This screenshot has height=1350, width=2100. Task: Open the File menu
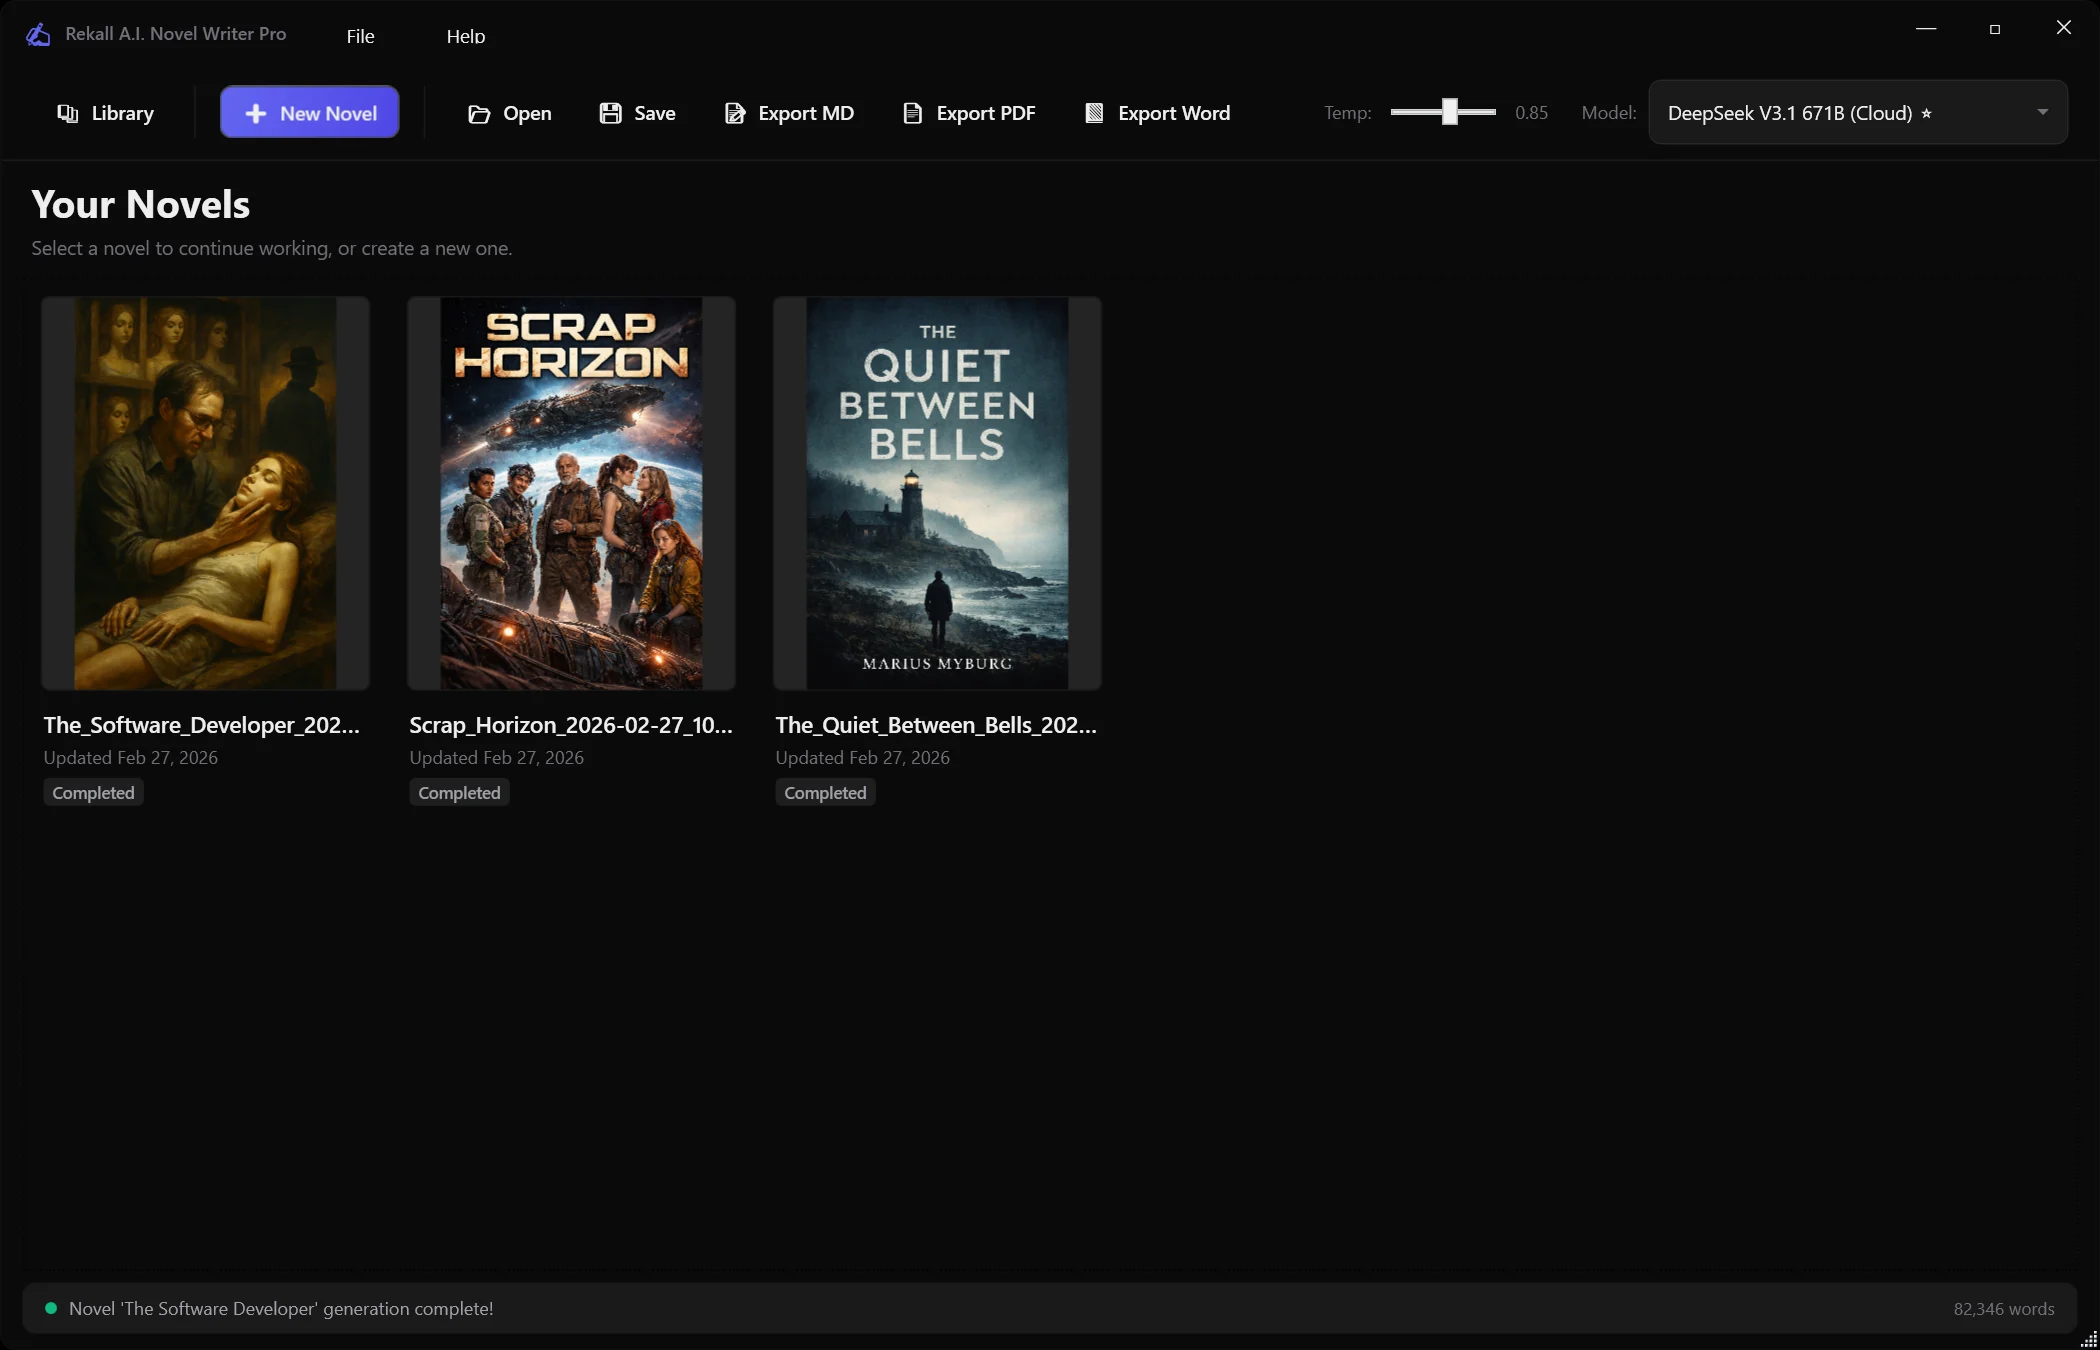tap(360, 36)
